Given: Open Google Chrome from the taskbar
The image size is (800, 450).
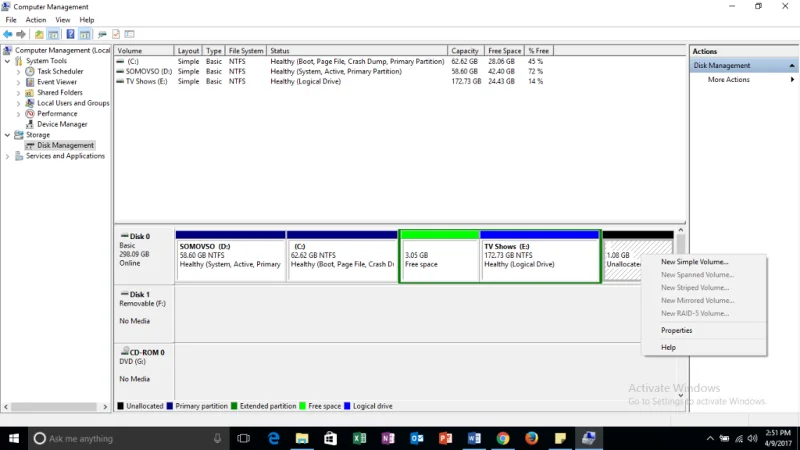Looking at the screenshot, I should pos(503,438).
